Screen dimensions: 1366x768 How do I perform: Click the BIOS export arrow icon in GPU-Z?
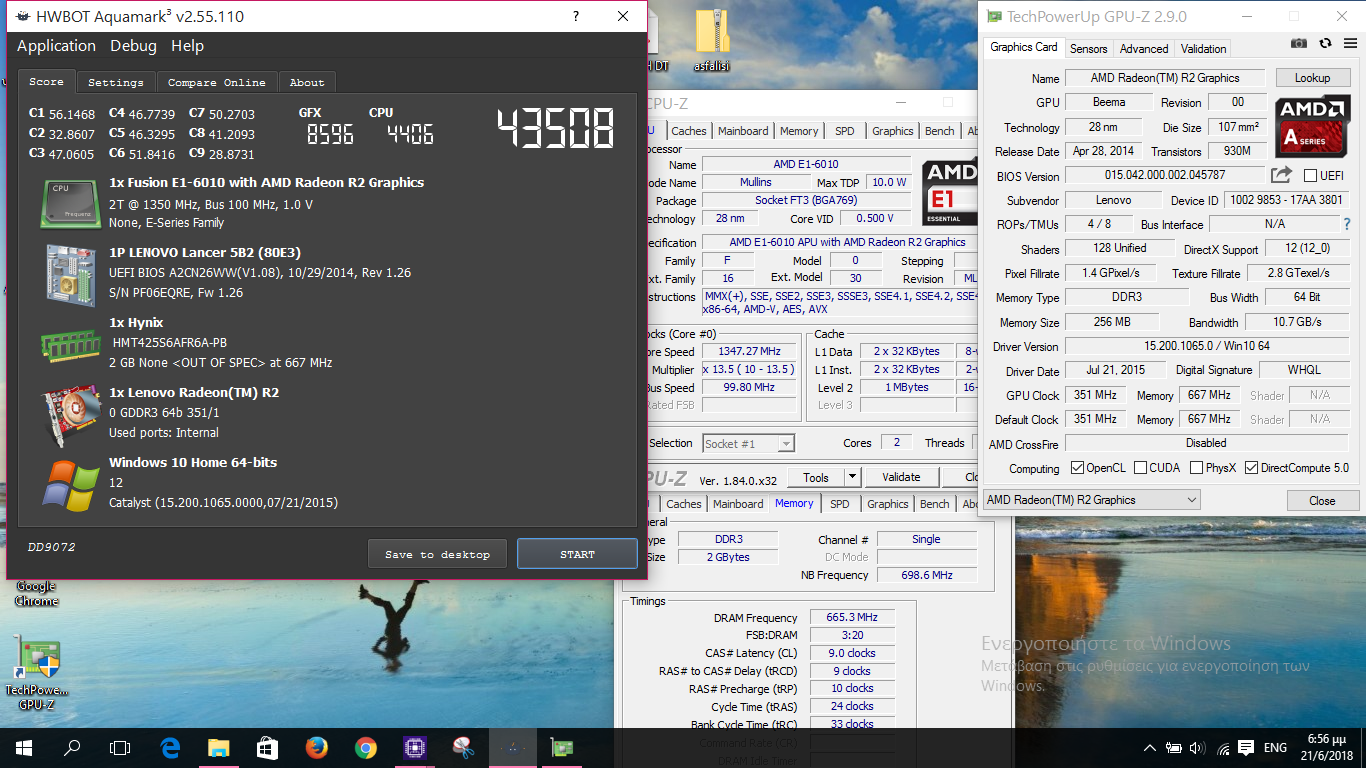[x=1281, y=175]
